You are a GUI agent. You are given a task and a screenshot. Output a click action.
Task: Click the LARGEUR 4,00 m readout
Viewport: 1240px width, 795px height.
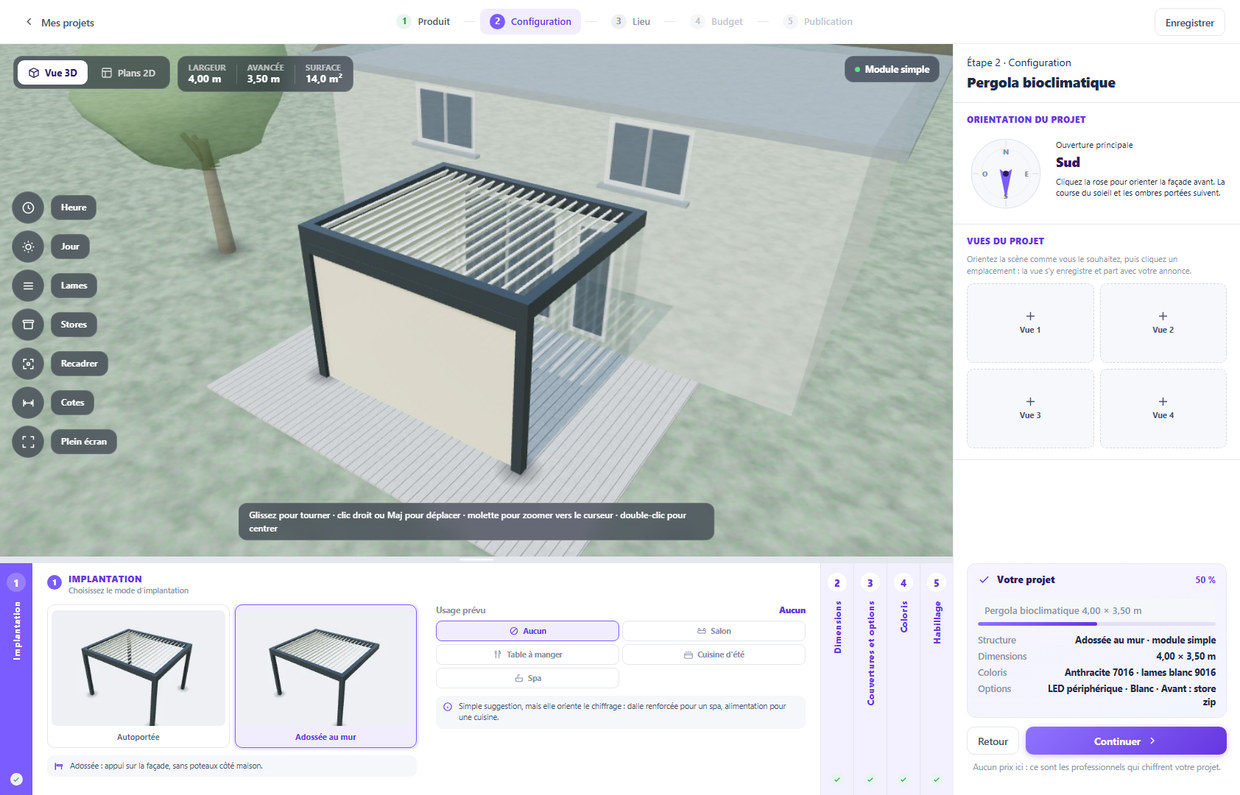[207, 73]
